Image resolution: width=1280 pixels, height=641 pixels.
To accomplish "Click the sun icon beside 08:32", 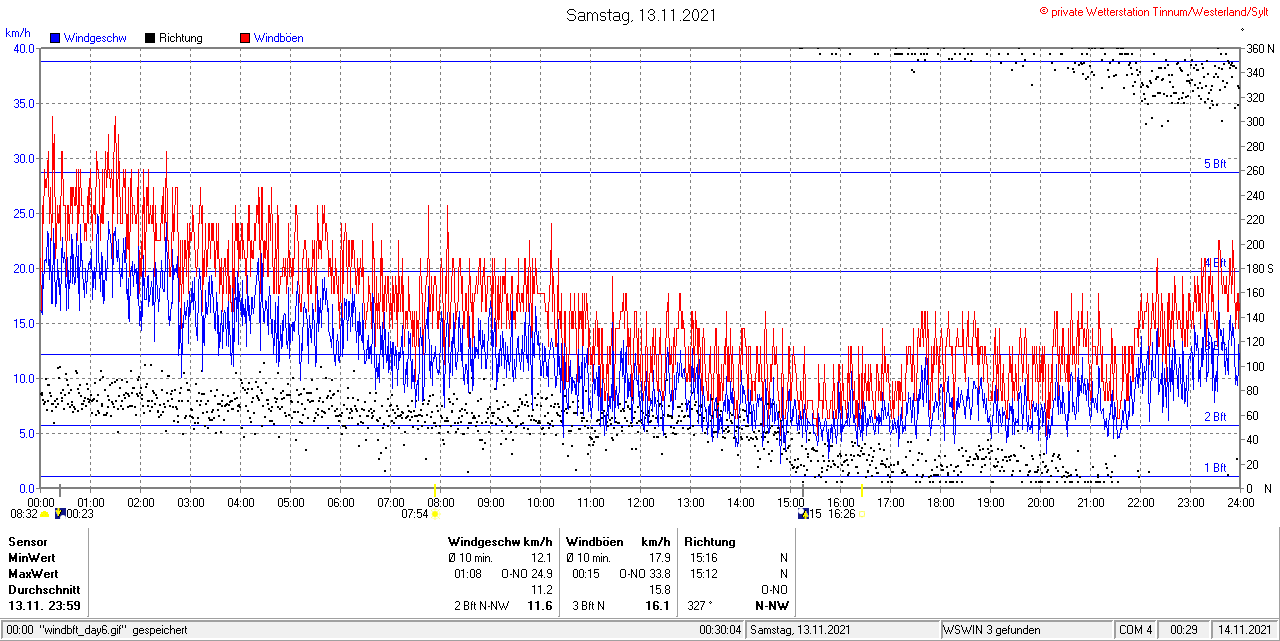I will (x=44, y=514).
